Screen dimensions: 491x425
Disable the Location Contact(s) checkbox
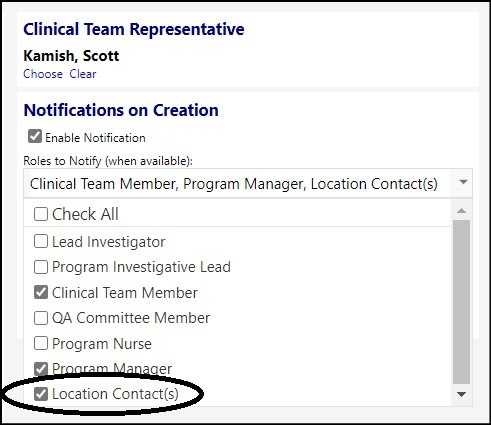pyautogui.click(x=41, y=394)
